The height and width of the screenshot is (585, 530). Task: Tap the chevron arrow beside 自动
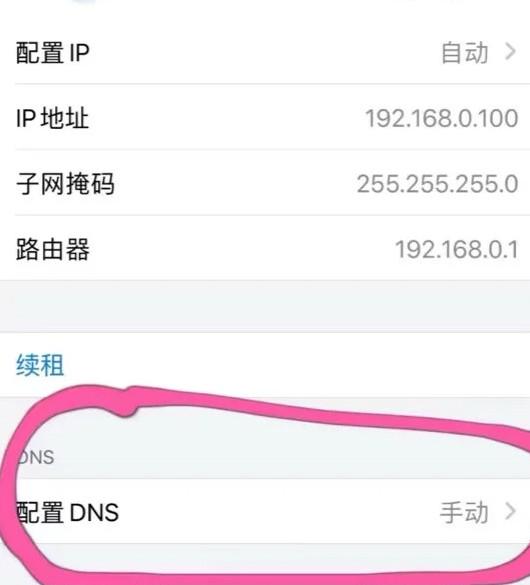pyautogui.click(x=510, y=52)
